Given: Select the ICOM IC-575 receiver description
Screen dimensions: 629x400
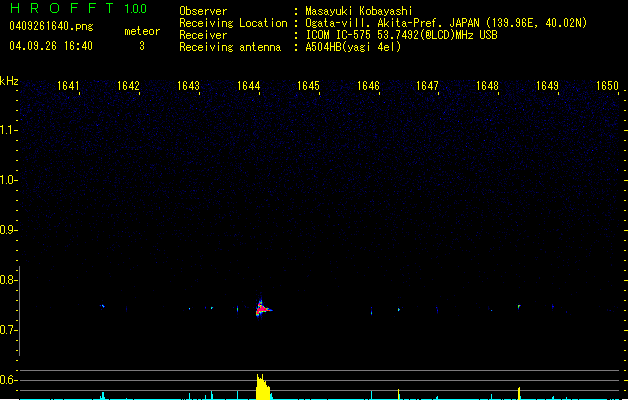Looking at the screenshot, I should point(402,35).
